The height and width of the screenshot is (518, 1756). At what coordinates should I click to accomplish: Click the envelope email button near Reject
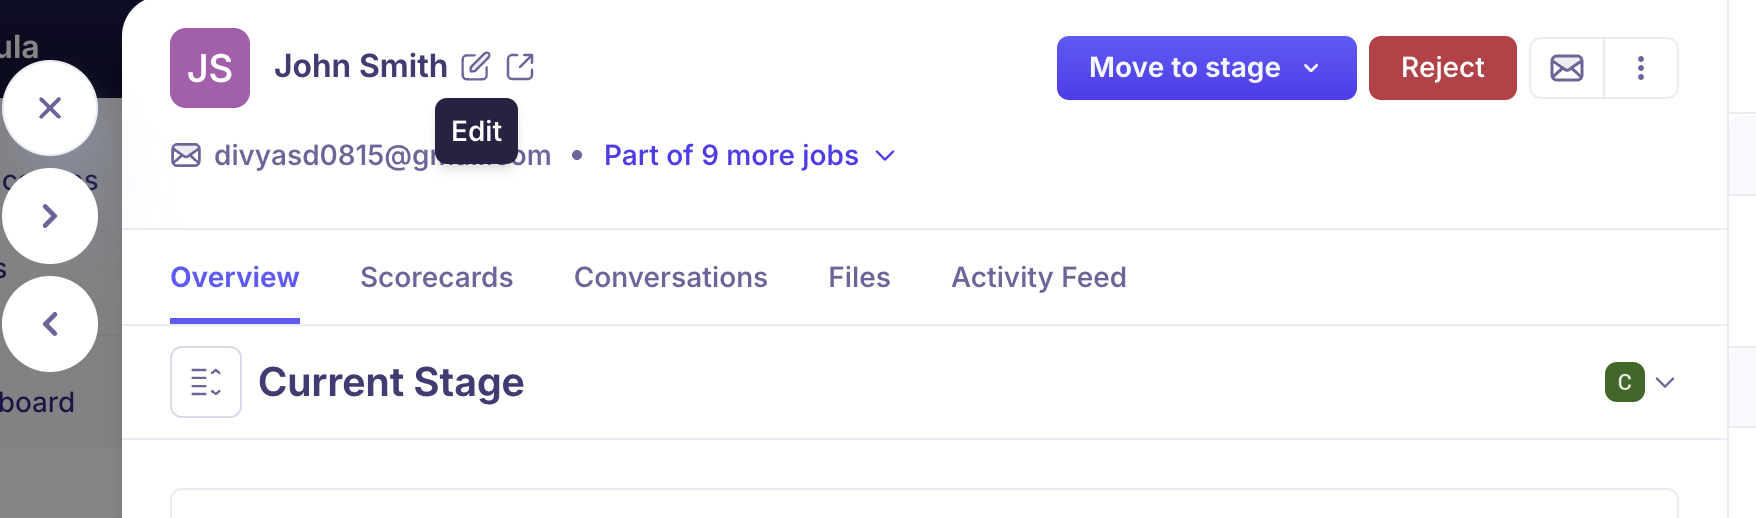(1566, 68)
